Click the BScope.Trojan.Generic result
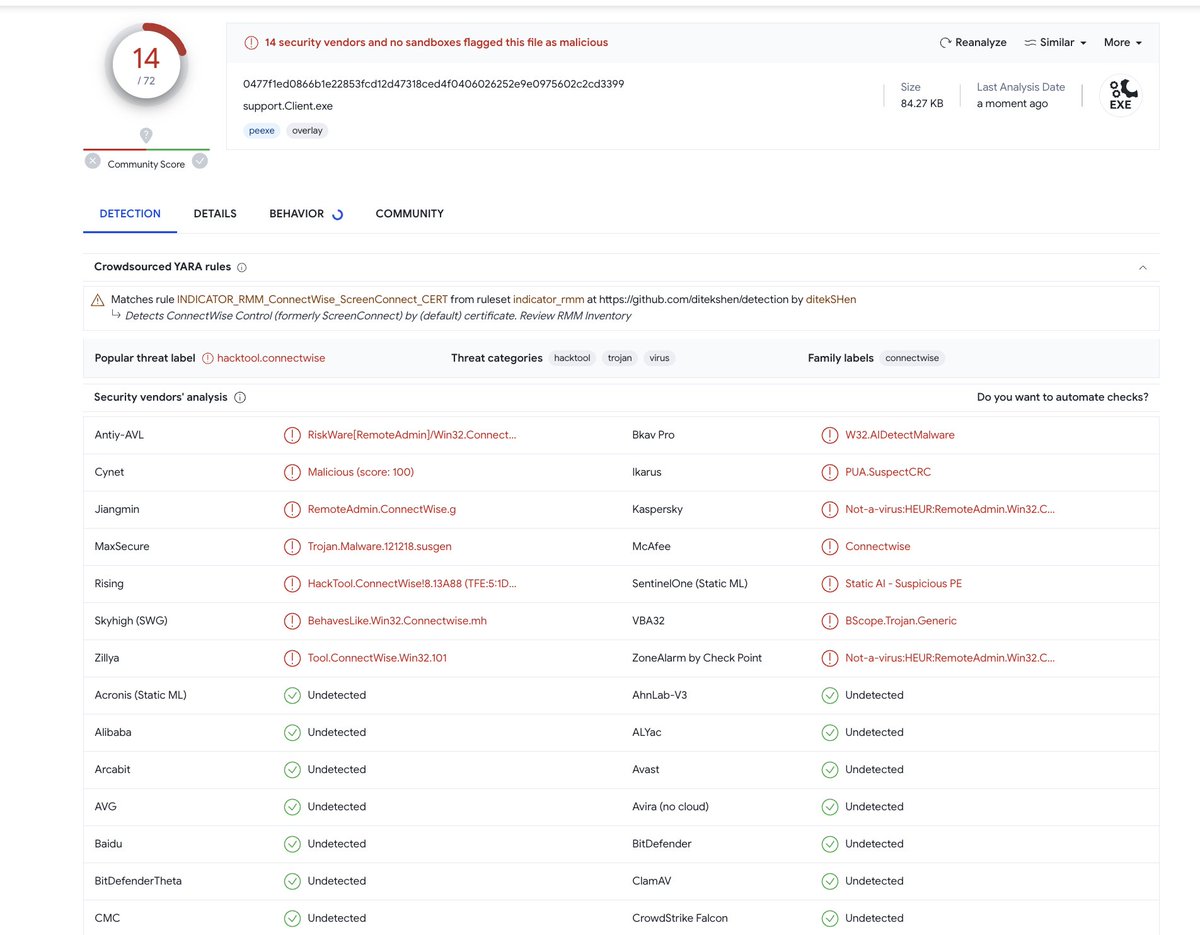The height and width of the screenshot is (935, 1200). tap(901, 621)
